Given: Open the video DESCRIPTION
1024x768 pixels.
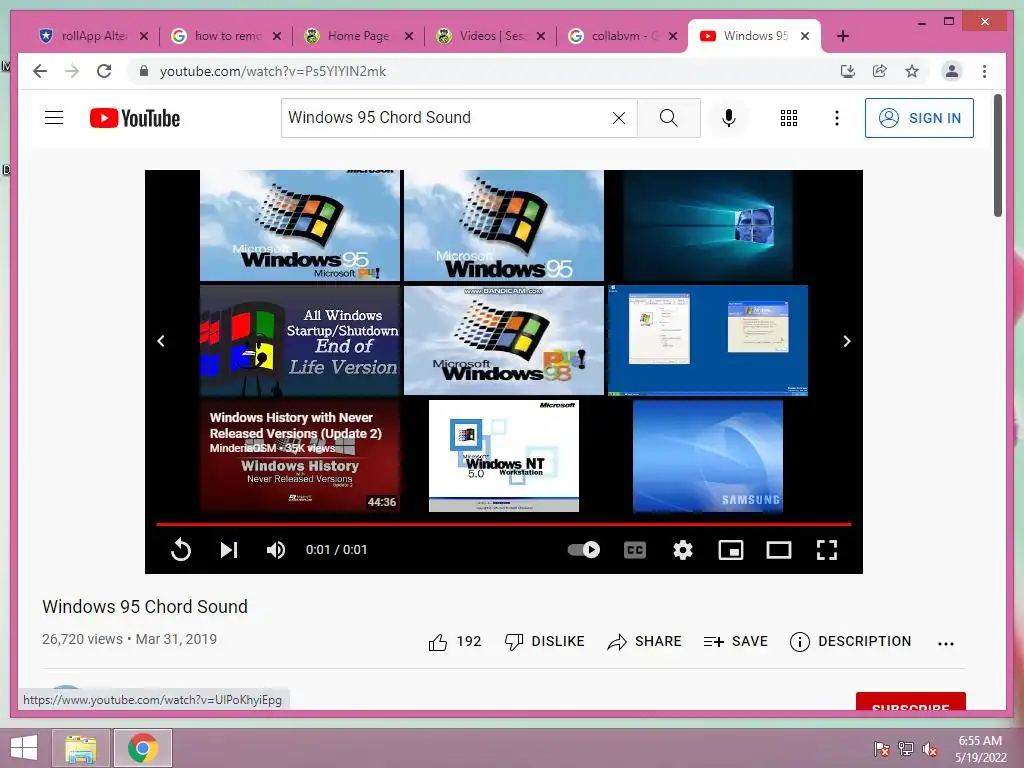Looking at the screenshot, I should 850,642.
